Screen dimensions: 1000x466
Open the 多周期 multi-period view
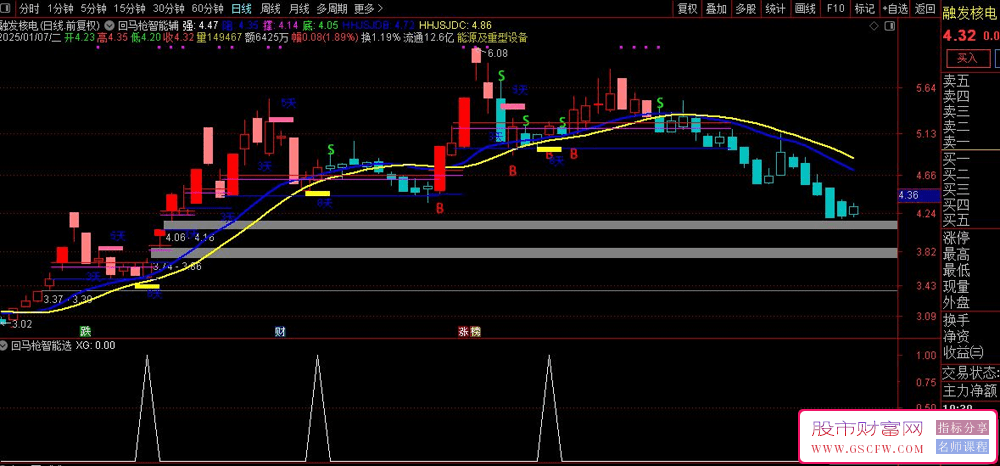click(331, 8)
